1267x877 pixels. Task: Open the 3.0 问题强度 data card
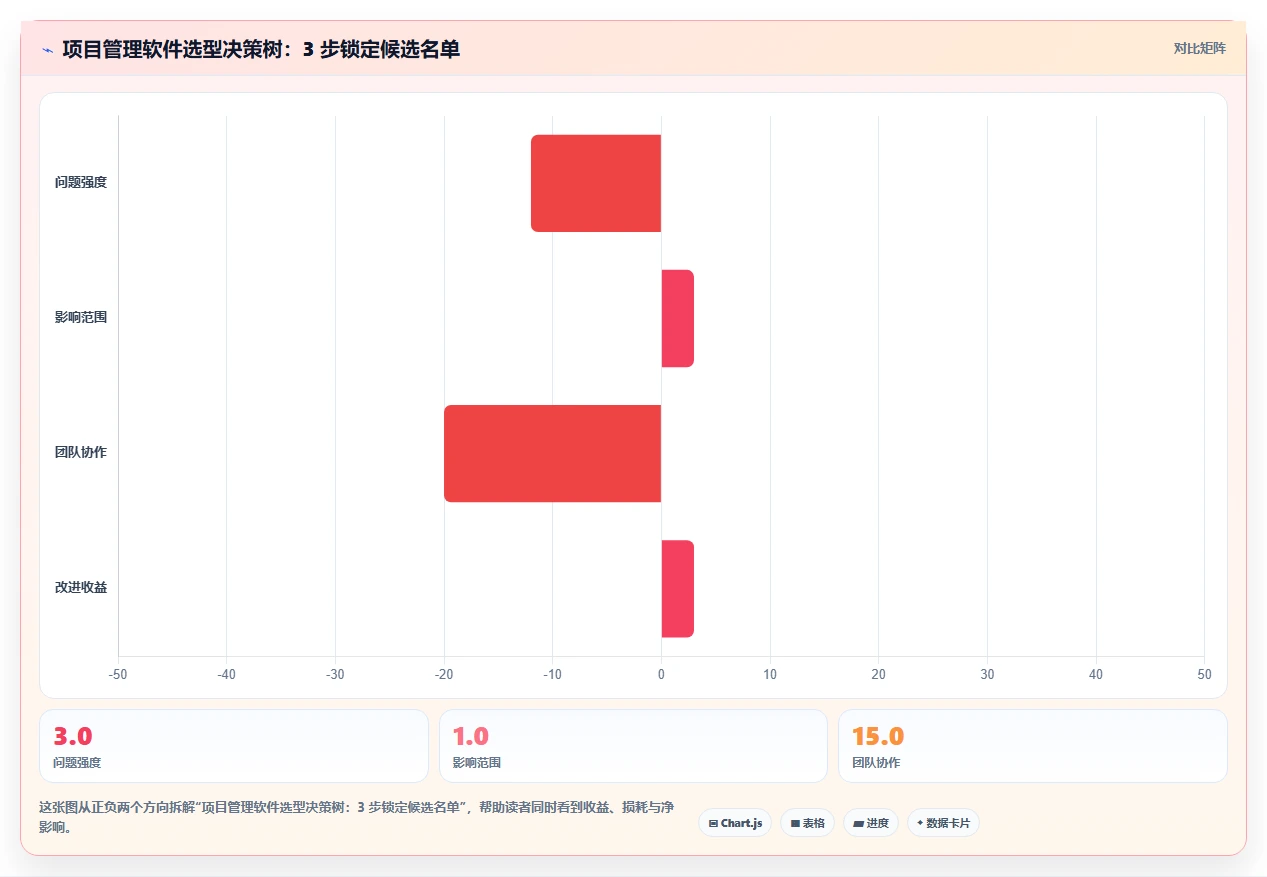[x=234, y=746]
